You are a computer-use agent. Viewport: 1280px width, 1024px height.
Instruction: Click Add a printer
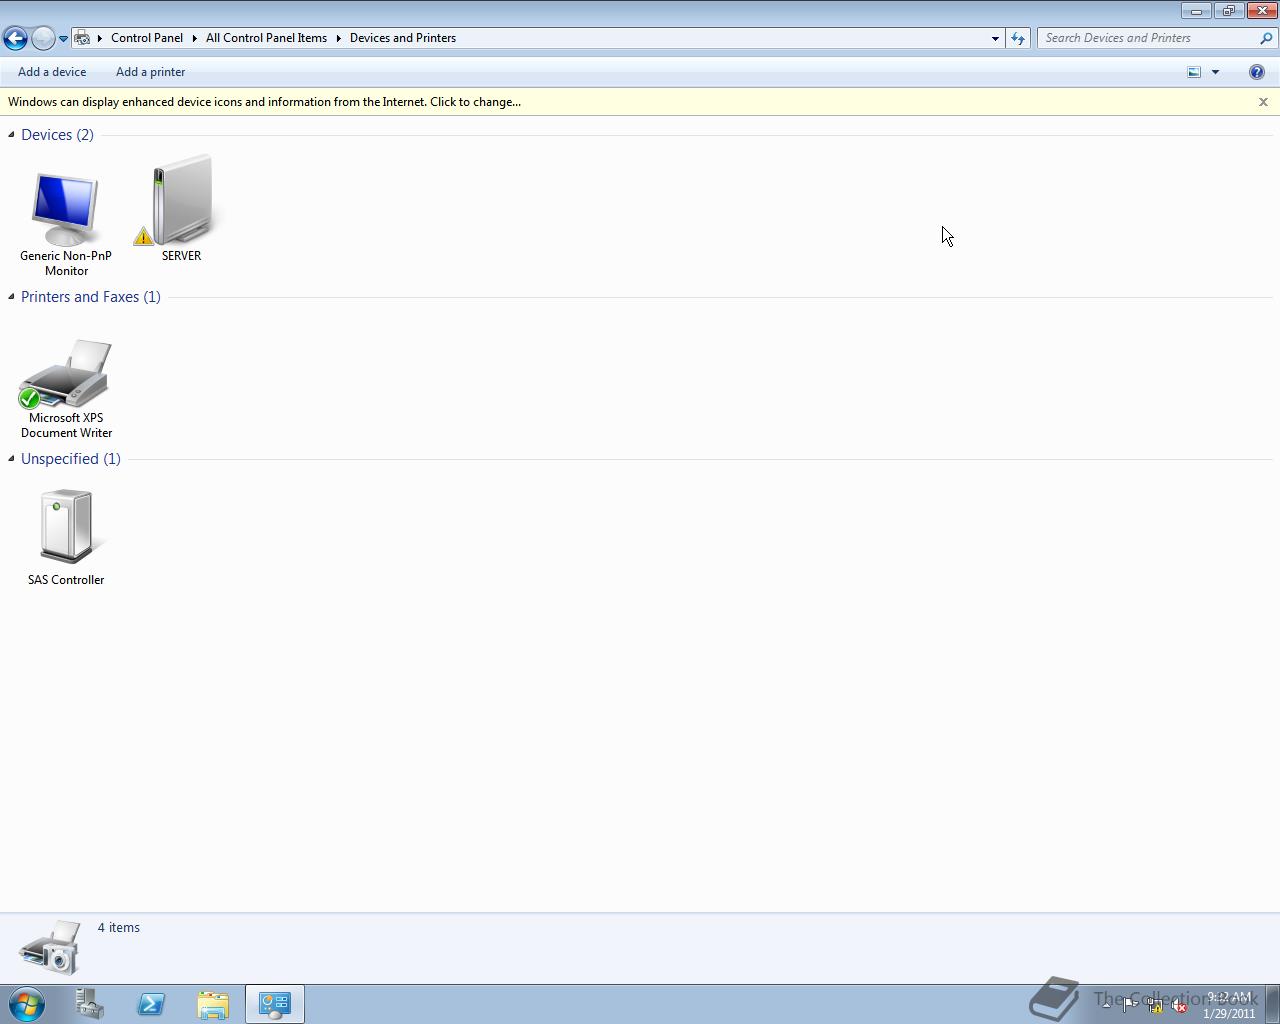click(x=150, y=72)
